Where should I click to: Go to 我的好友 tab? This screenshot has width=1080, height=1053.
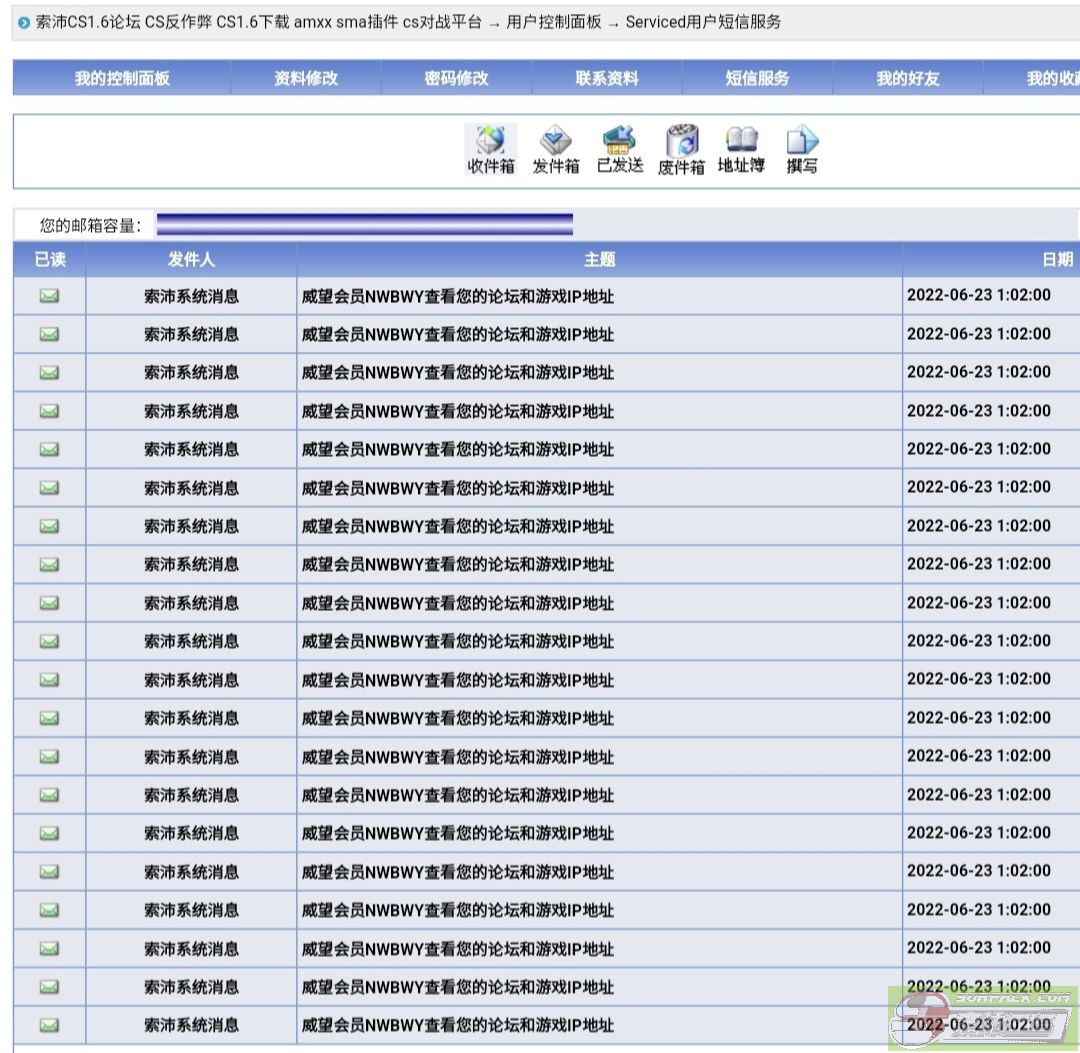[x=907, y=79]
